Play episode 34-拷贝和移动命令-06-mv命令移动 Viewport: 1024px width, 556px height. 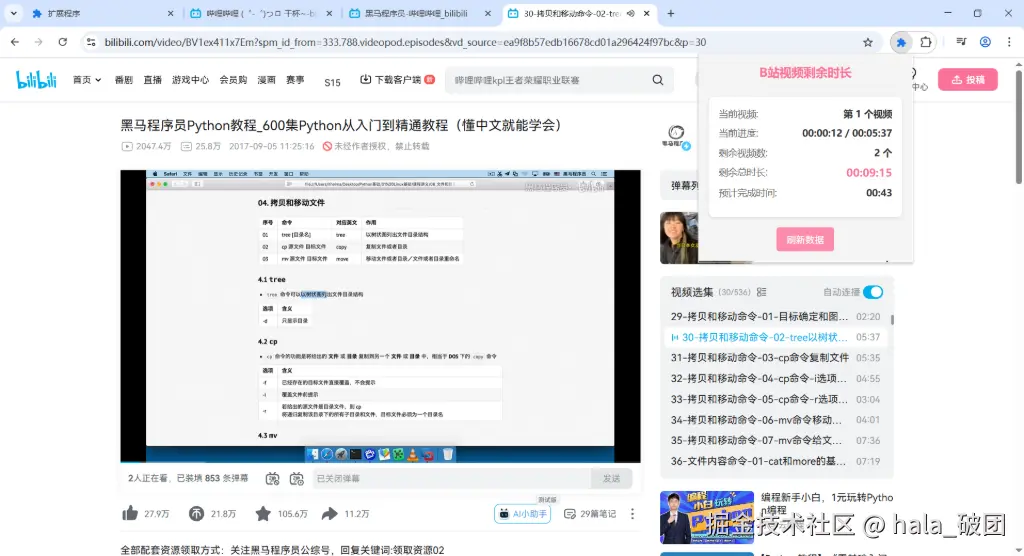point(775,419)
